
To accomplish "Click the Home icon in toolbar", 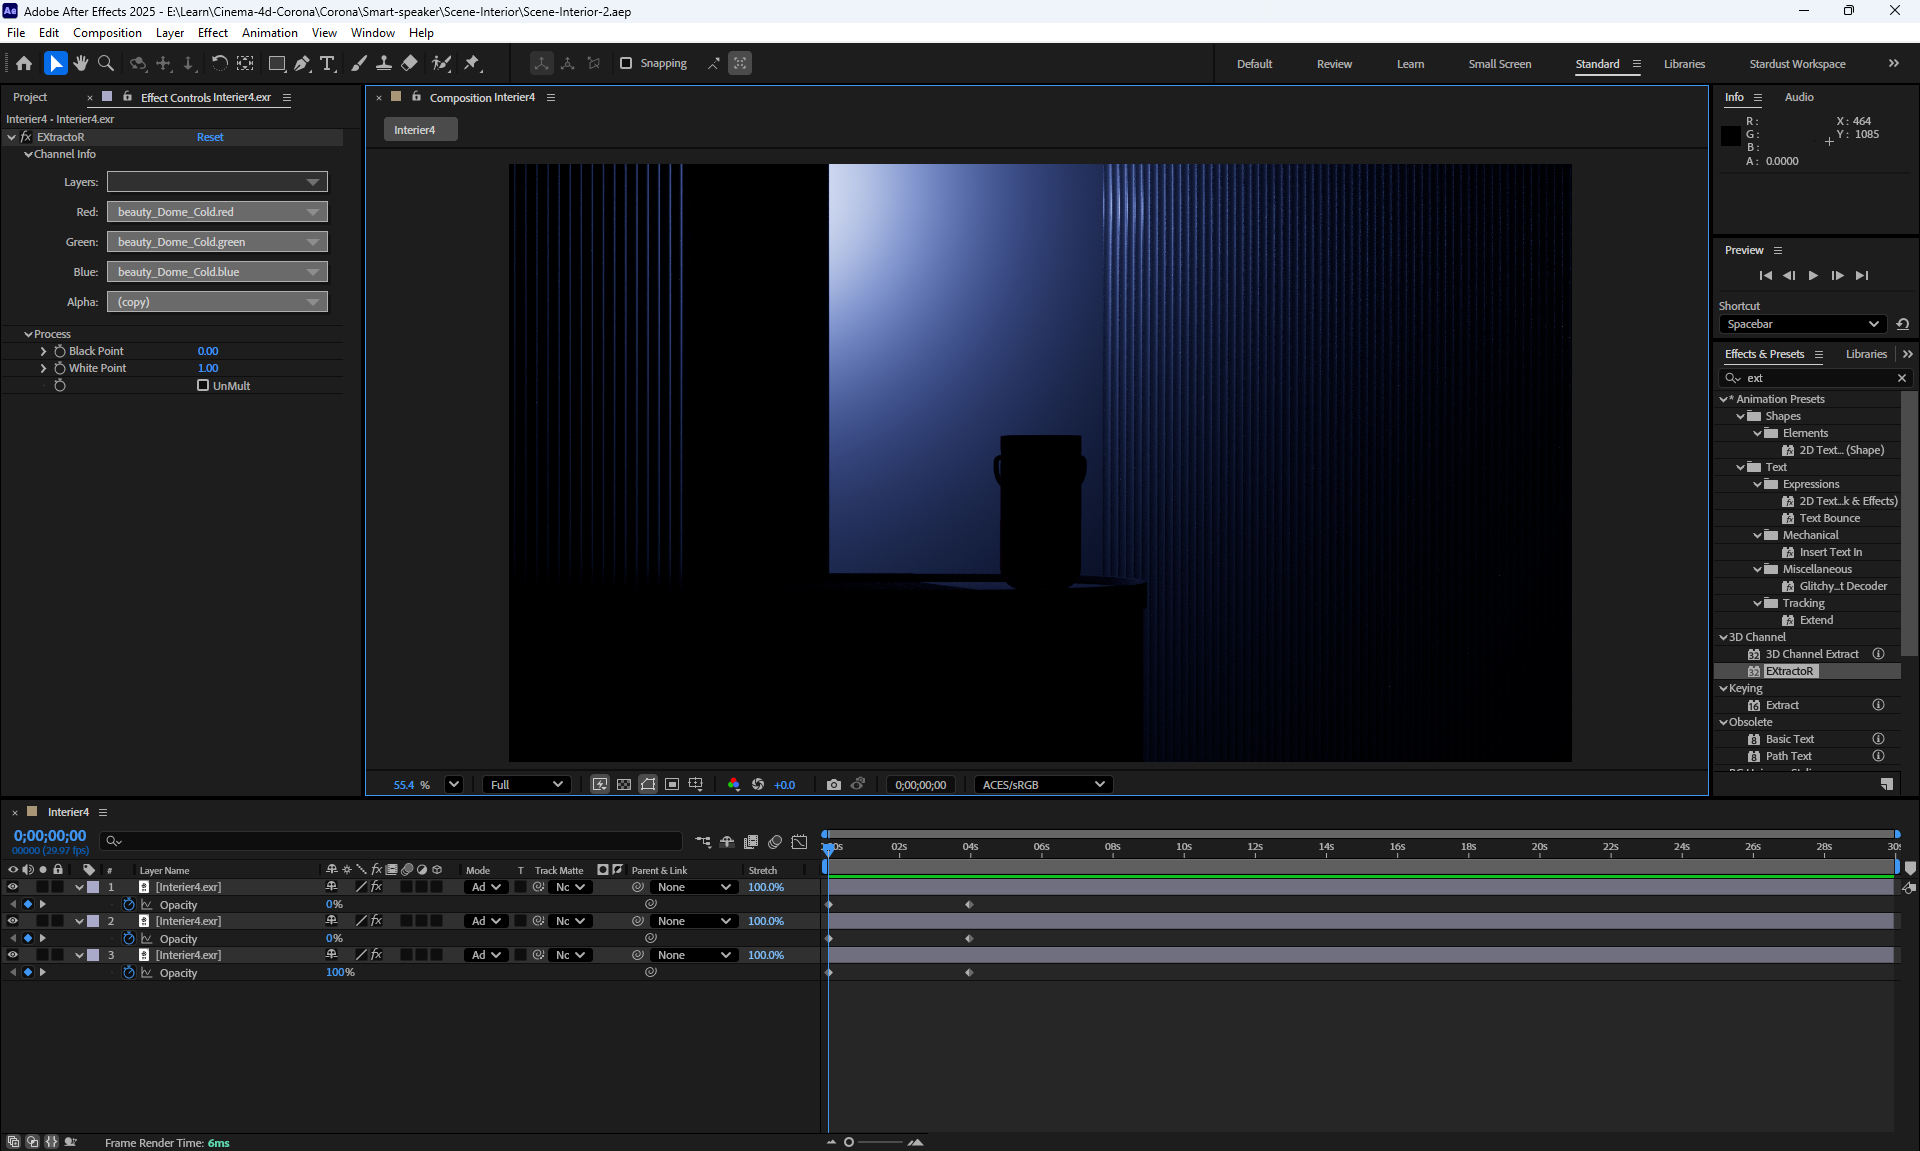I will click(x=24, y=63).
